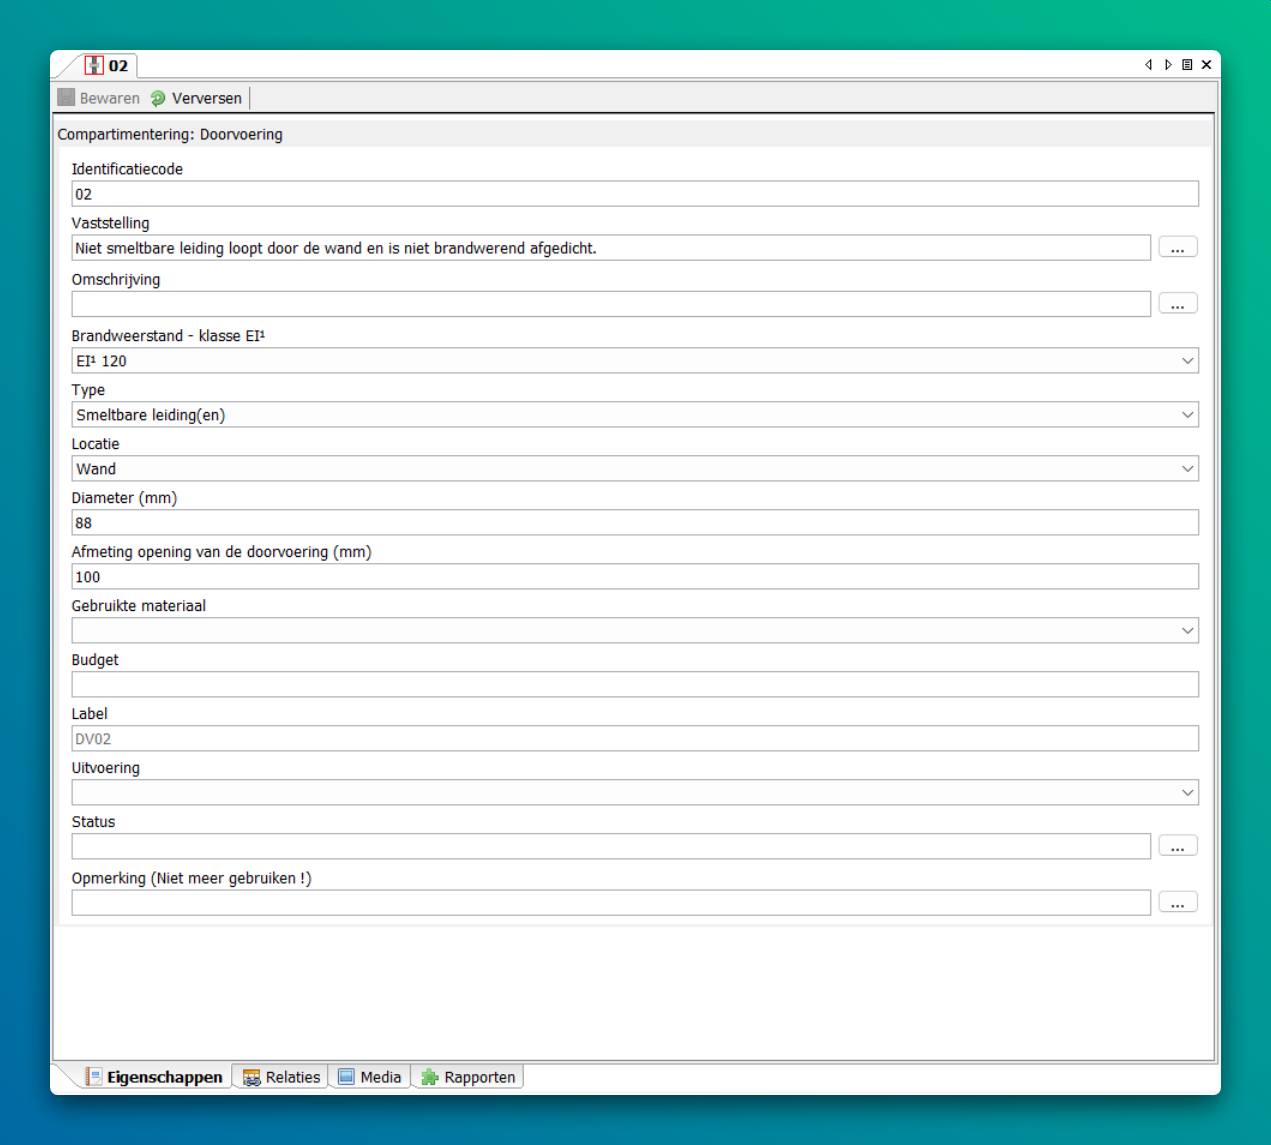Expand the Brandweerstand klasse dropdown
The width and height of the screenshot is (1271, 1145).
[x=1187, y=361]
